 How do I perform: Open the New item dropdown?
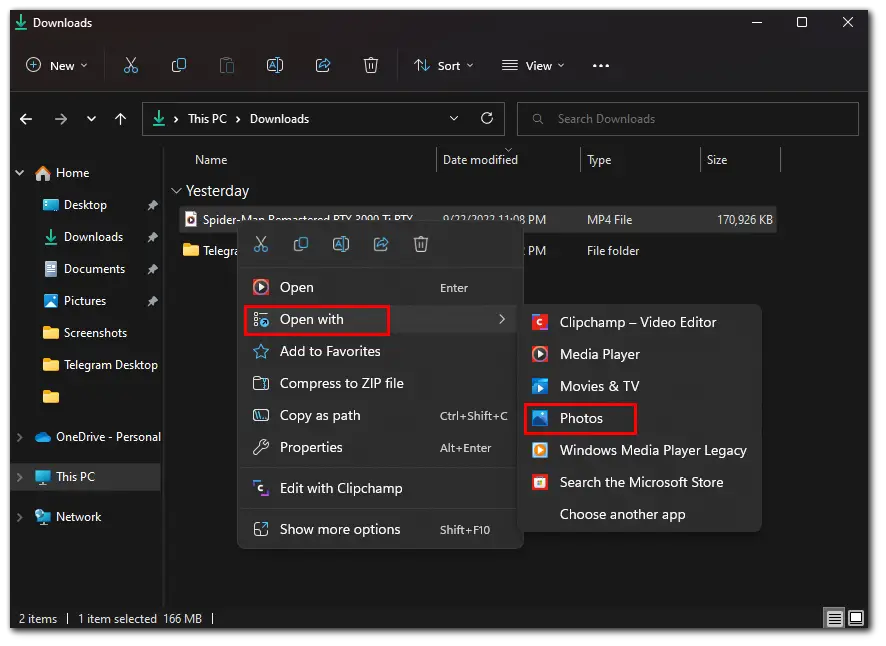57,66
